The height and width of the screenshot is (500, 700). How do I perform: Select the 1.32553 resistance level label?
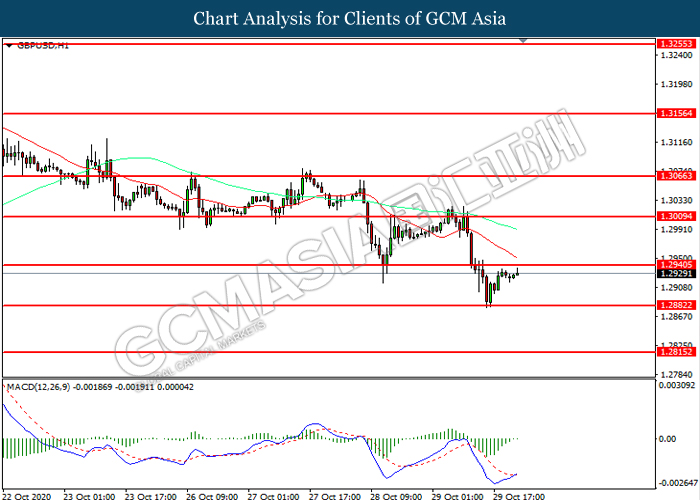click(x=676, y=44)
